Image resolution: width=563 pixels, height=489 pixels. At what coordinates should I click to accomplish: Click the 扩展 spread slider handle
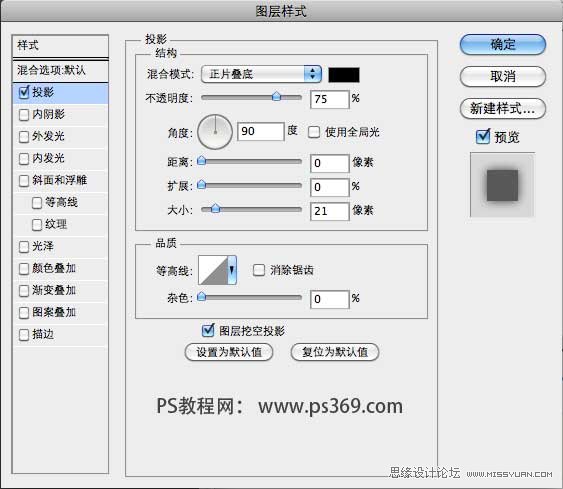(202, 185)
